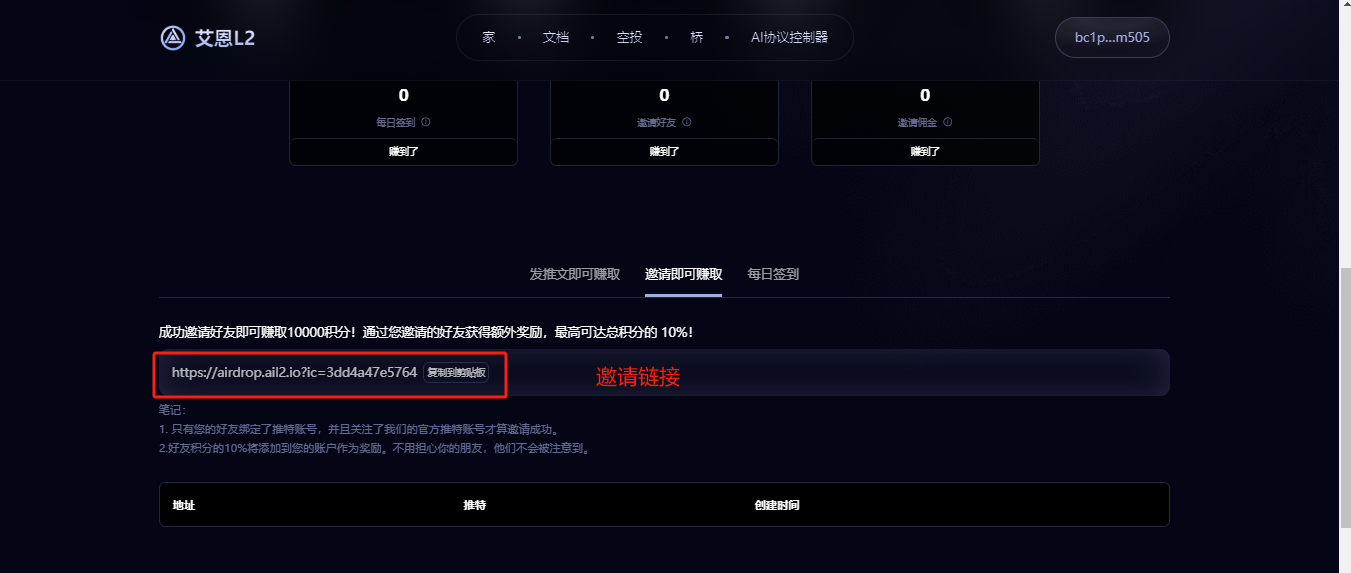Switch to the 发推文即可赚取 tab

575,274
